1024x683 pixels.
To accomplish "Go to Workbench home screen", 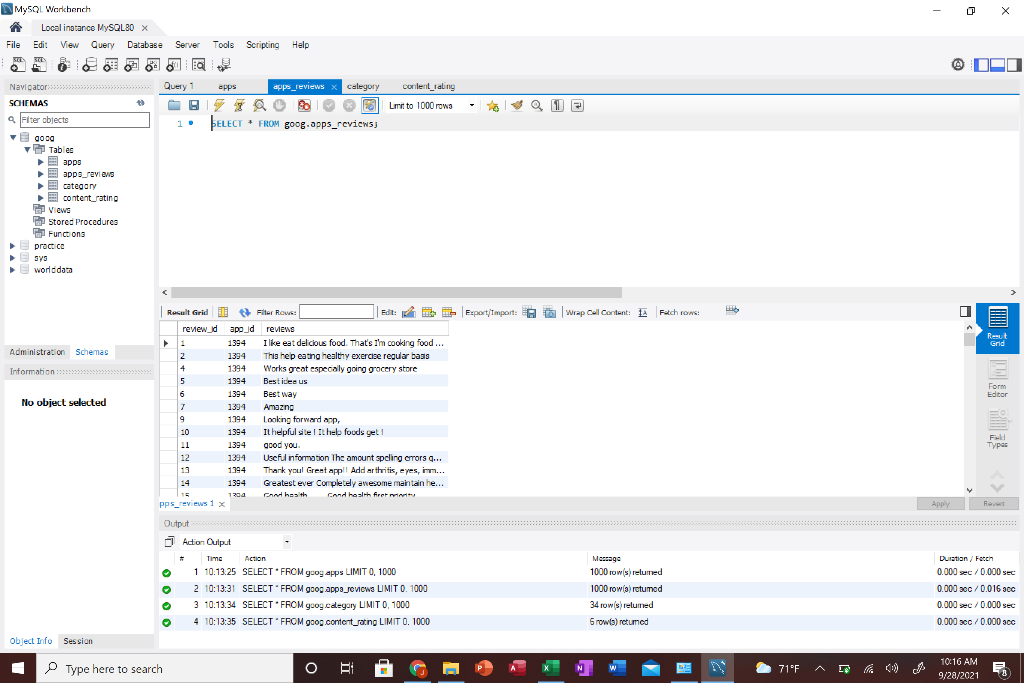I will tap(16, 27).
